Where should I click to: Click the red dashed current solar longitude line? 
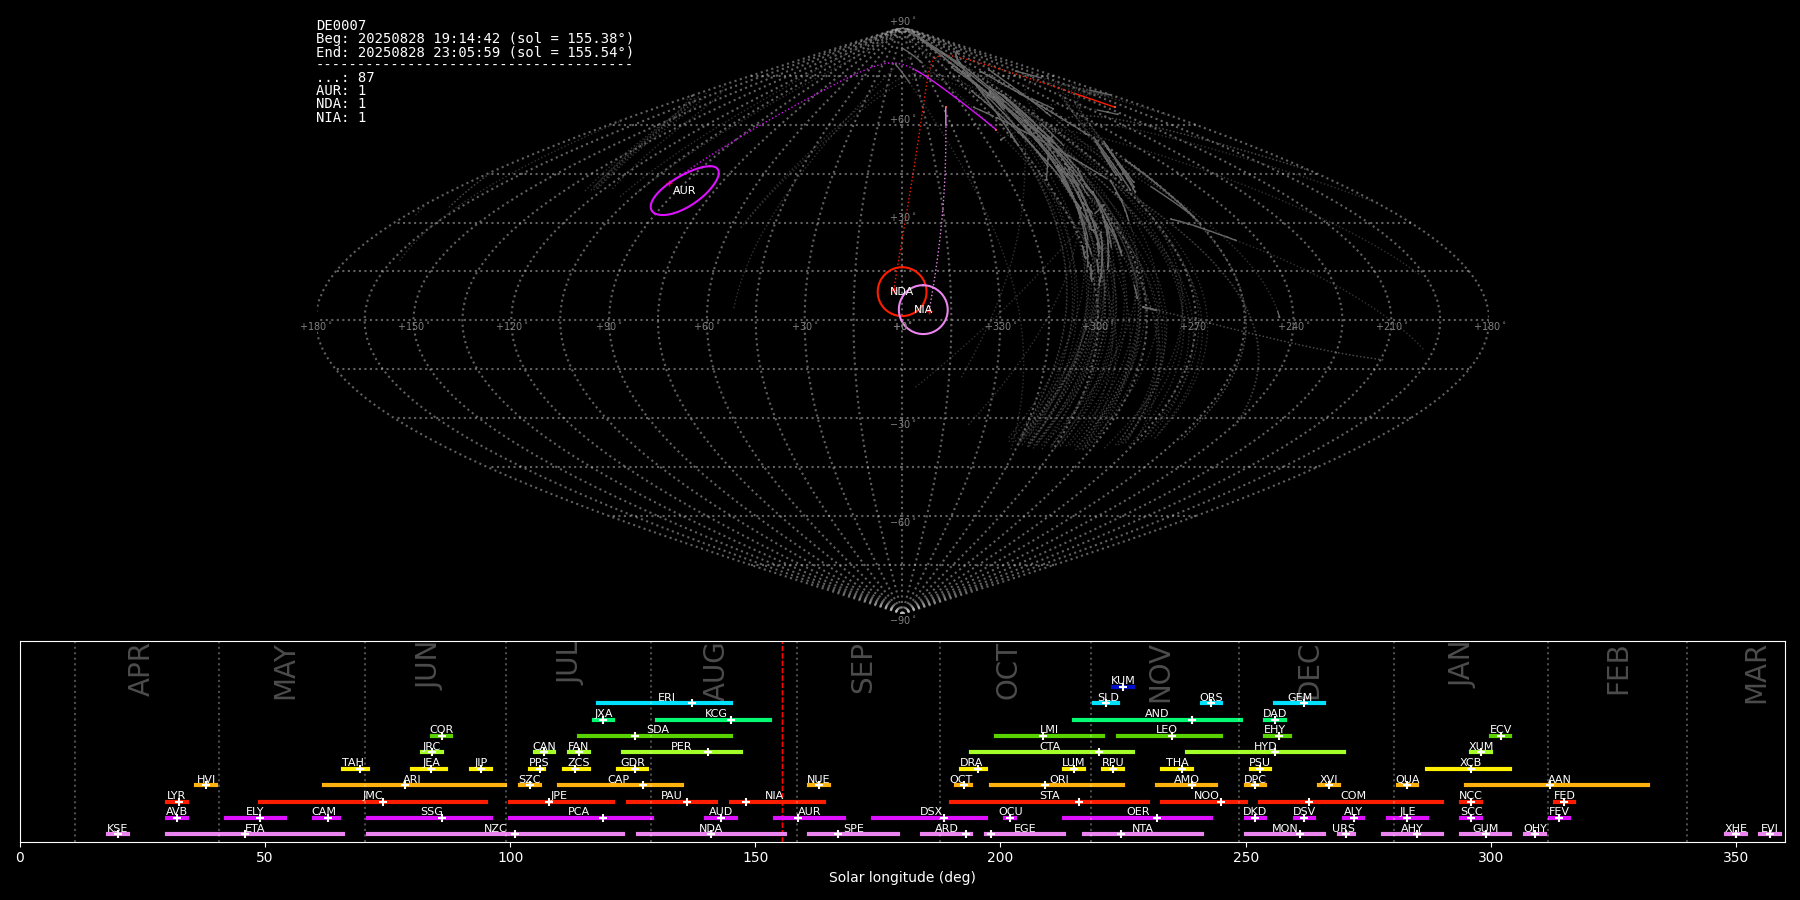[782, 741]
